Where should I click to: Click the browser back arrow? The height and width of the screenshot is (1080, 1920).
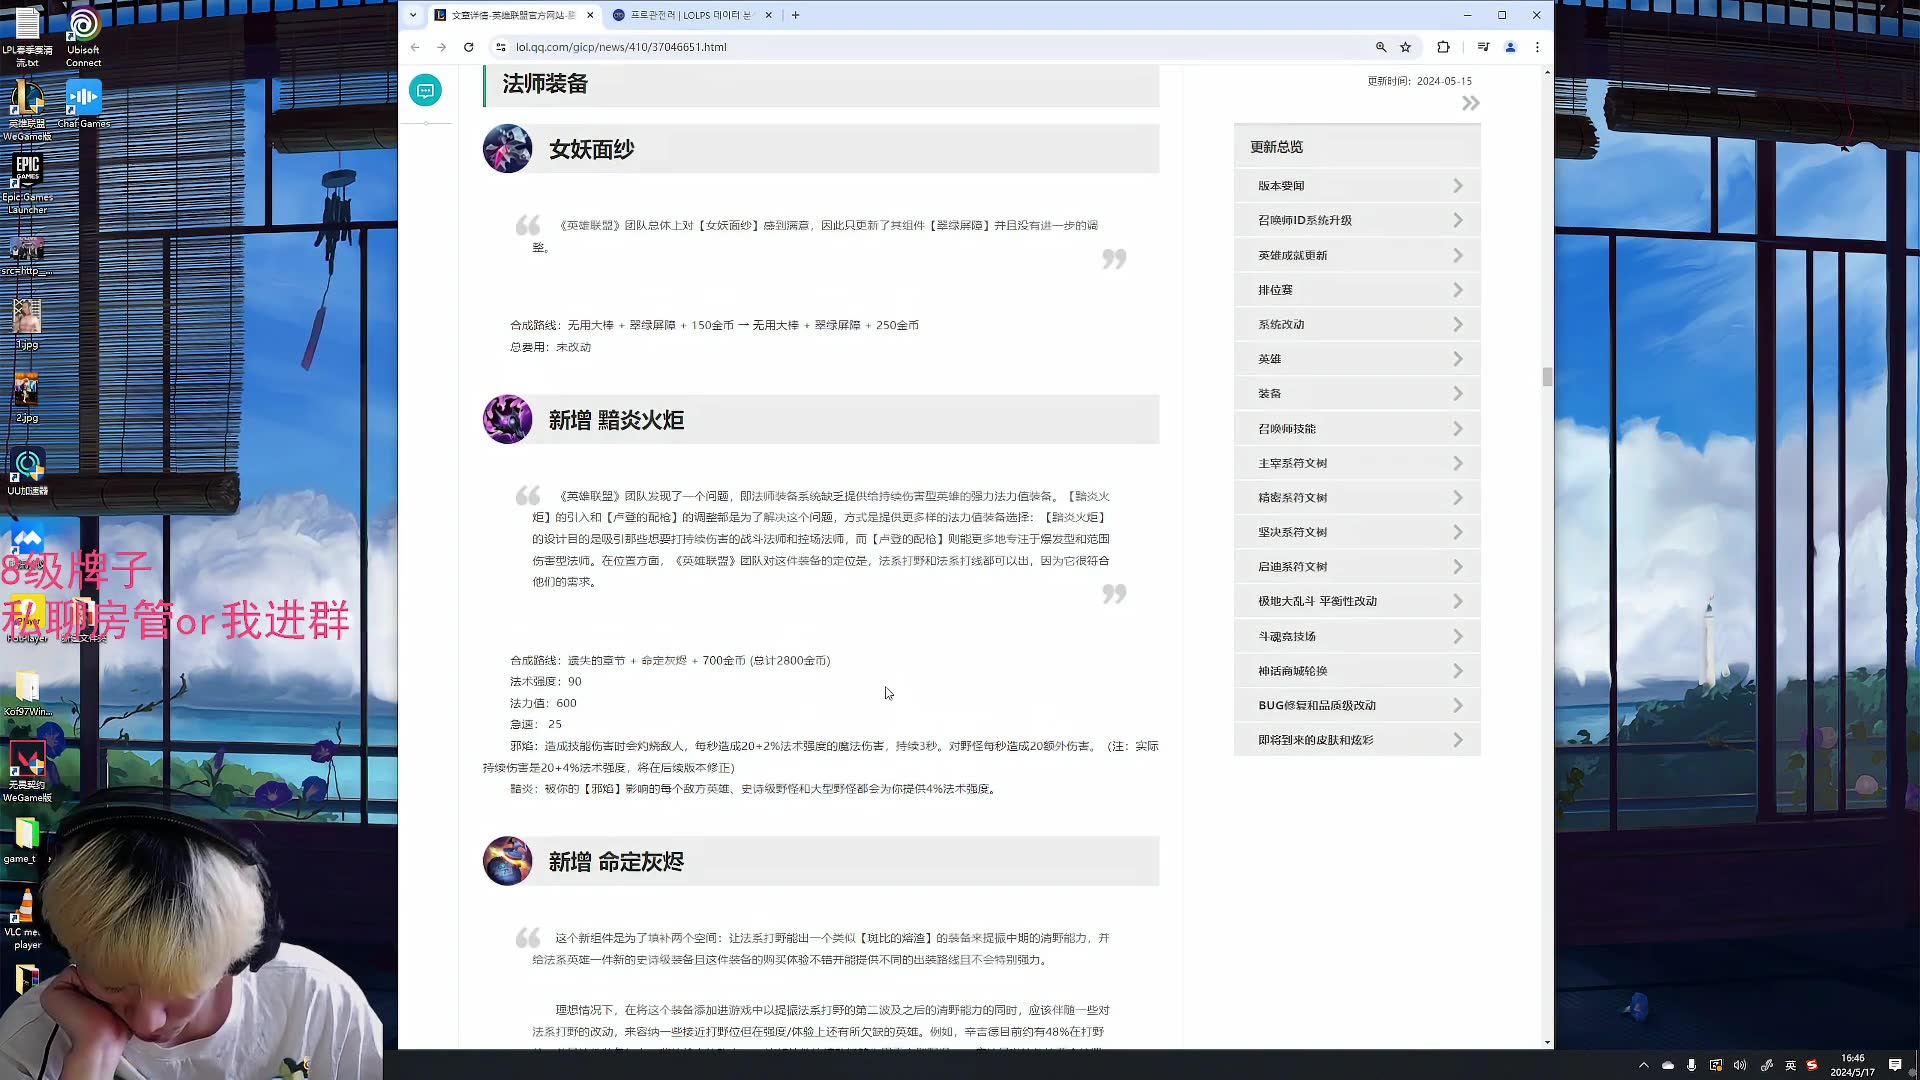pyautogui.click(x=415, y=47)
